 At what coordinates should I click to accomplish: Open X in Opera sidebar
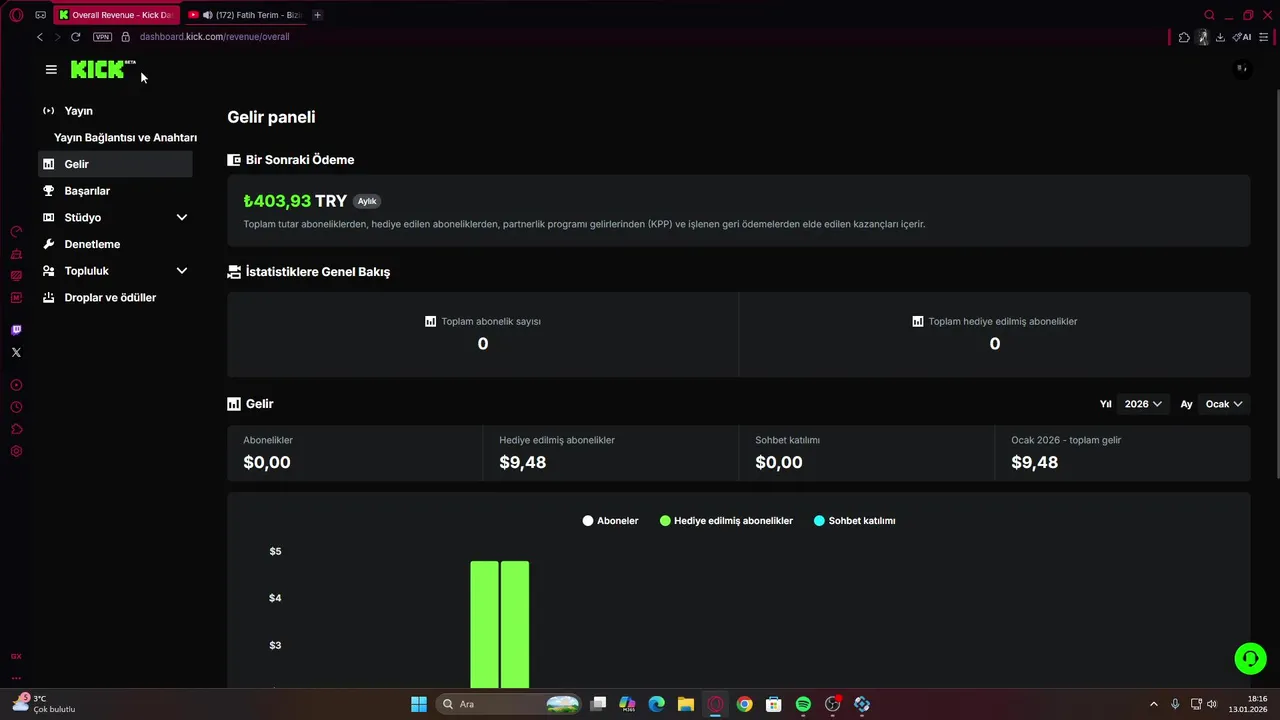(x=16, y=352)
